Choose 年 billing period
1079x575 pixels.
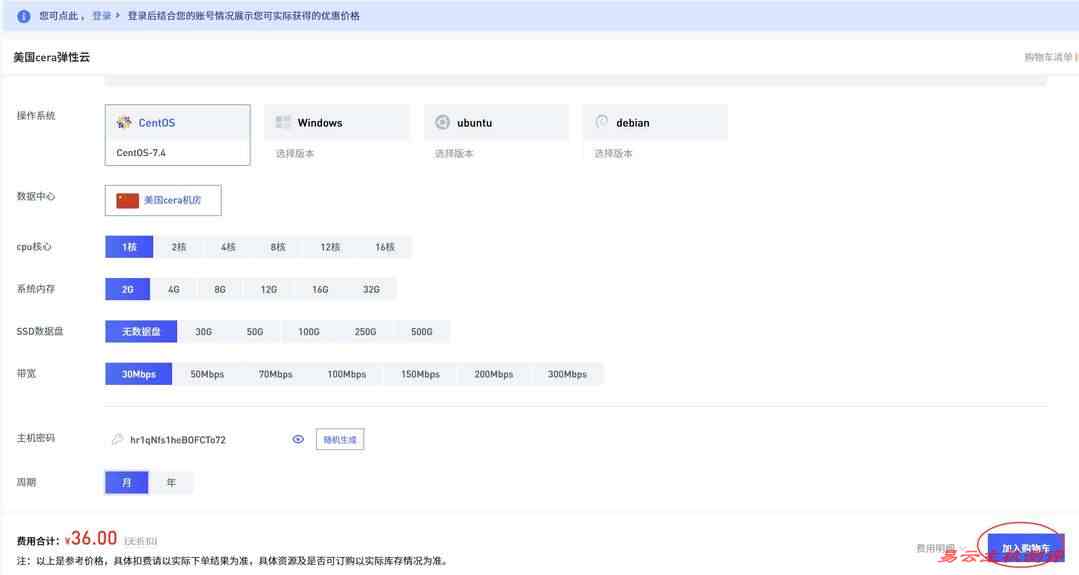pos(171,482)
